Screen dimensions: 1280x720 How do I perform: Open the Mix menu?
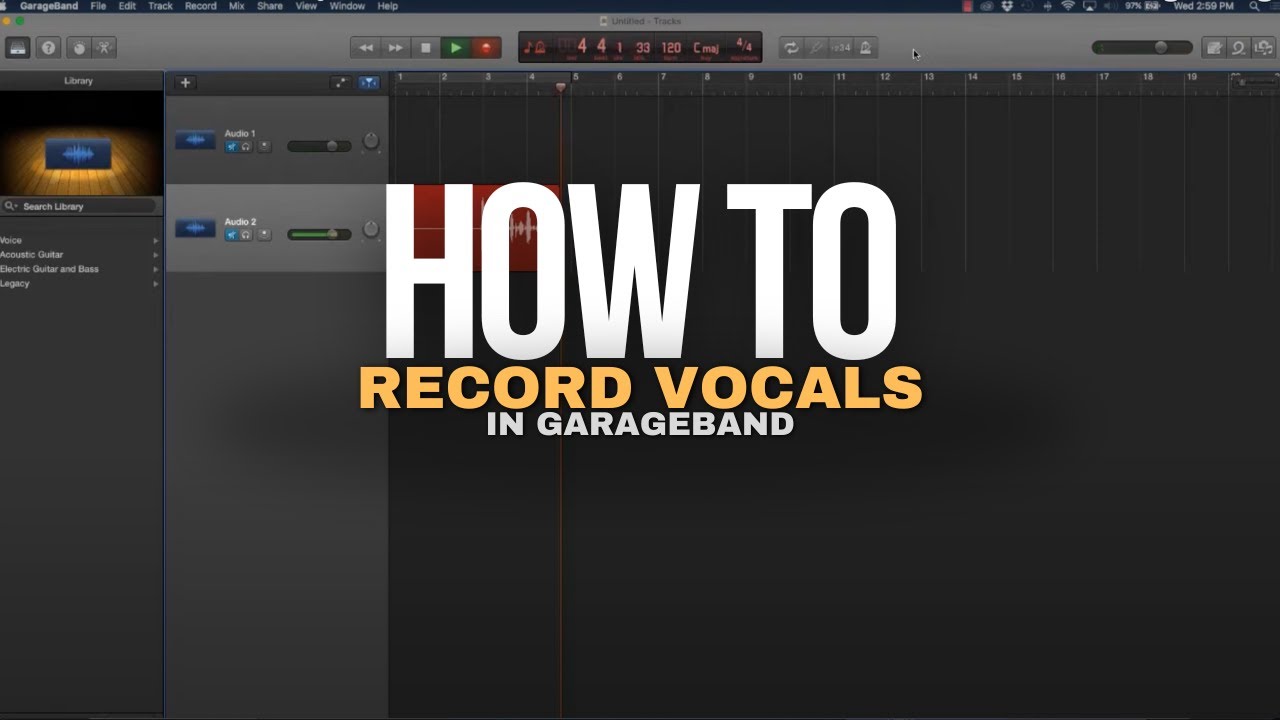(x=236, y=6)
